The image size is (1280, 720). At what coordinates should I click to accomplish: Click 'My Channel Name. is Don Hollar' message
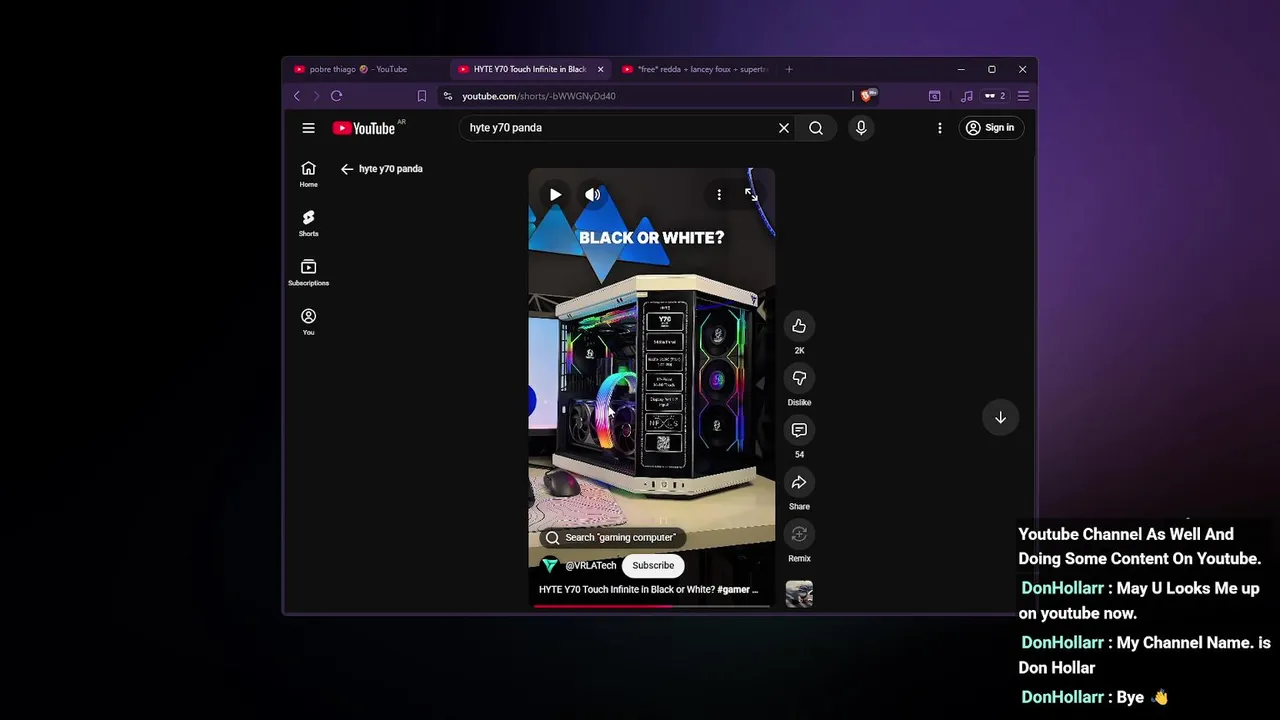click(1145, 655)
